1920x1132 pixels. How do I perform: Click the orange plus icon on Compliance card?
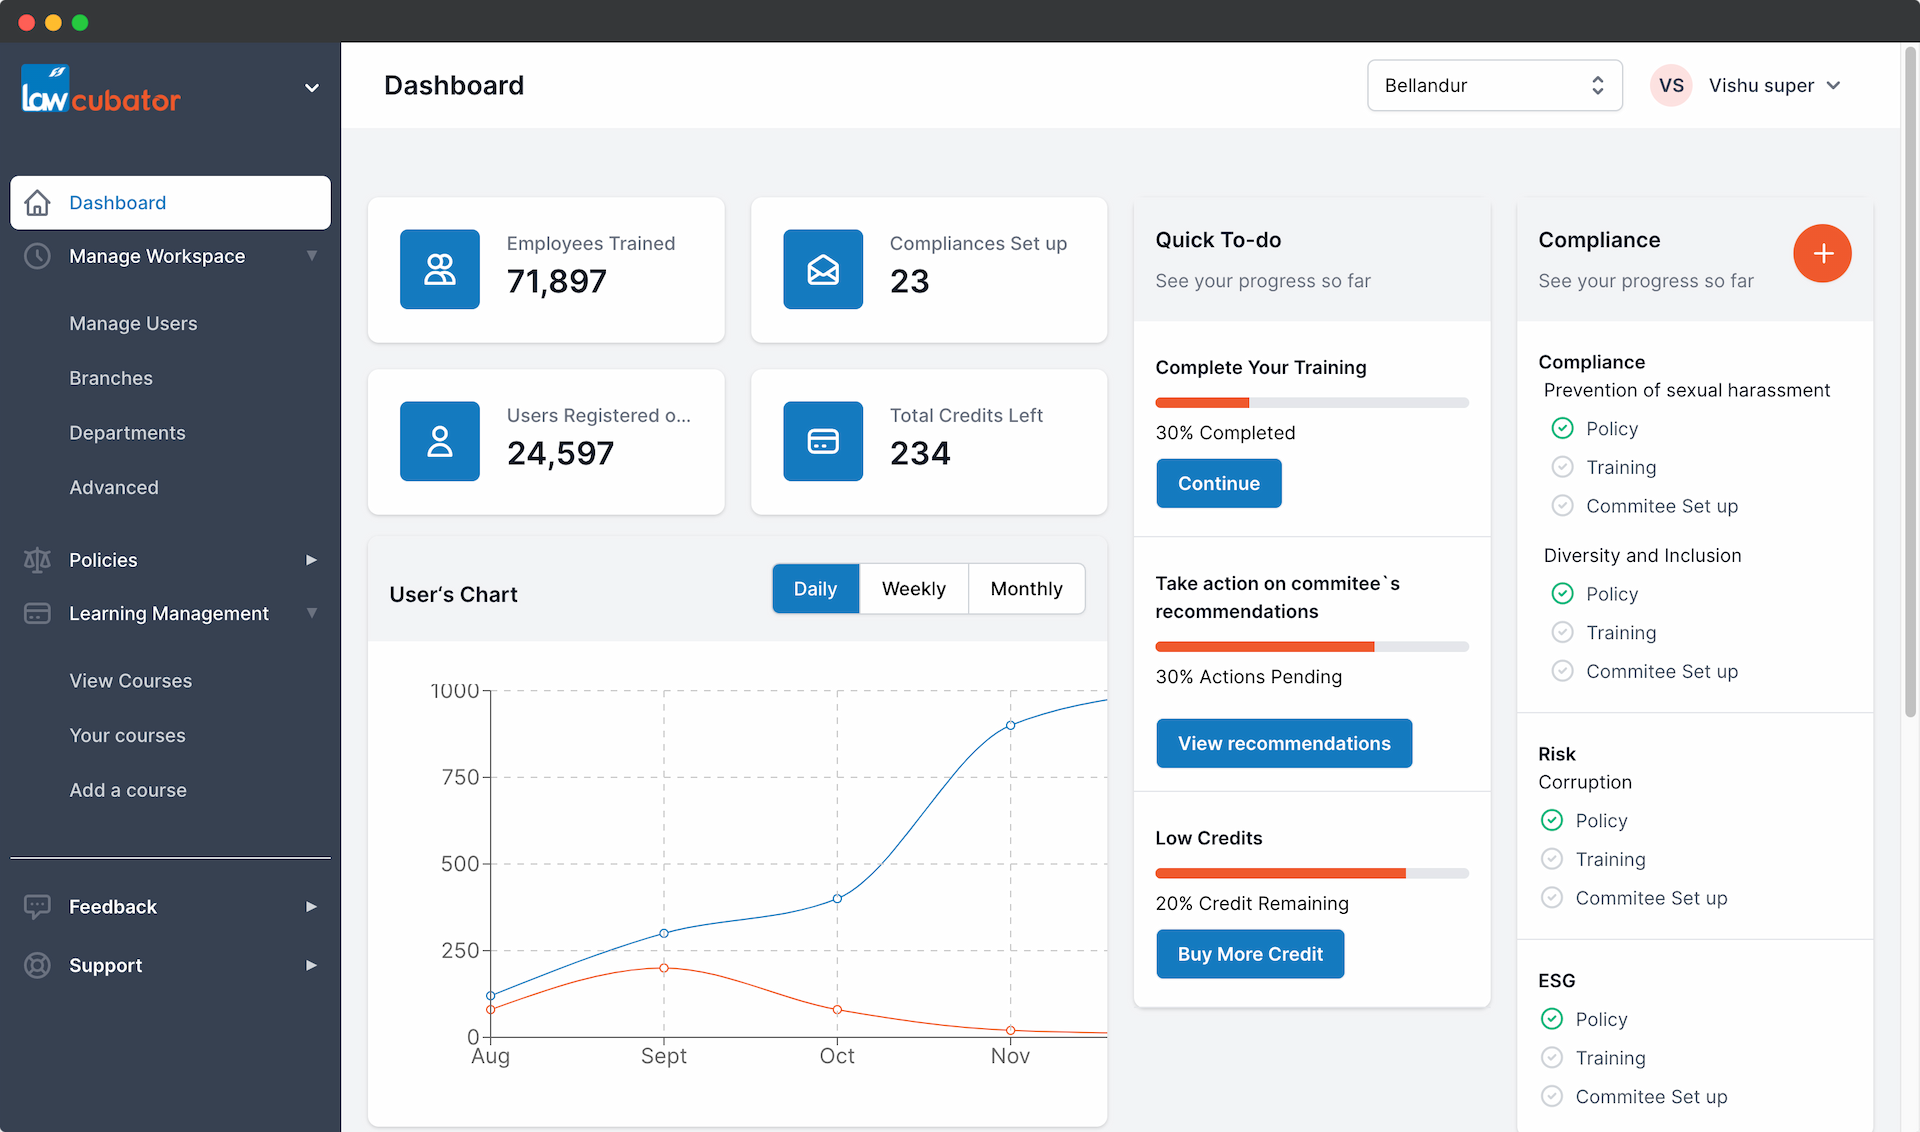1822,253
